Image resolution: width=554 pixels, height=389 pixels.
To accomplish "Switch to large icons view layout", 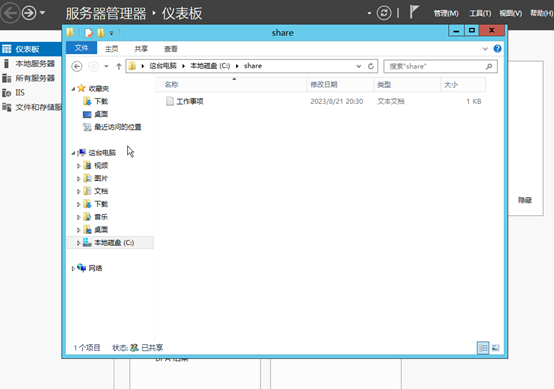I will tap(495, 348).
